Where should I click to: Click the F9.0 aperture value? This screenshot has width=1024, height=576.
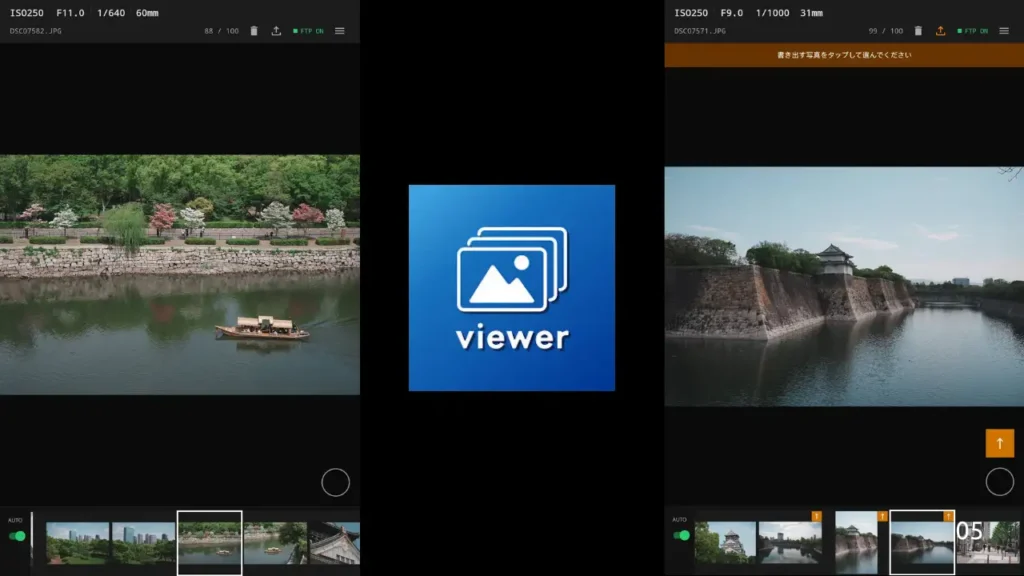click(731, 12)
